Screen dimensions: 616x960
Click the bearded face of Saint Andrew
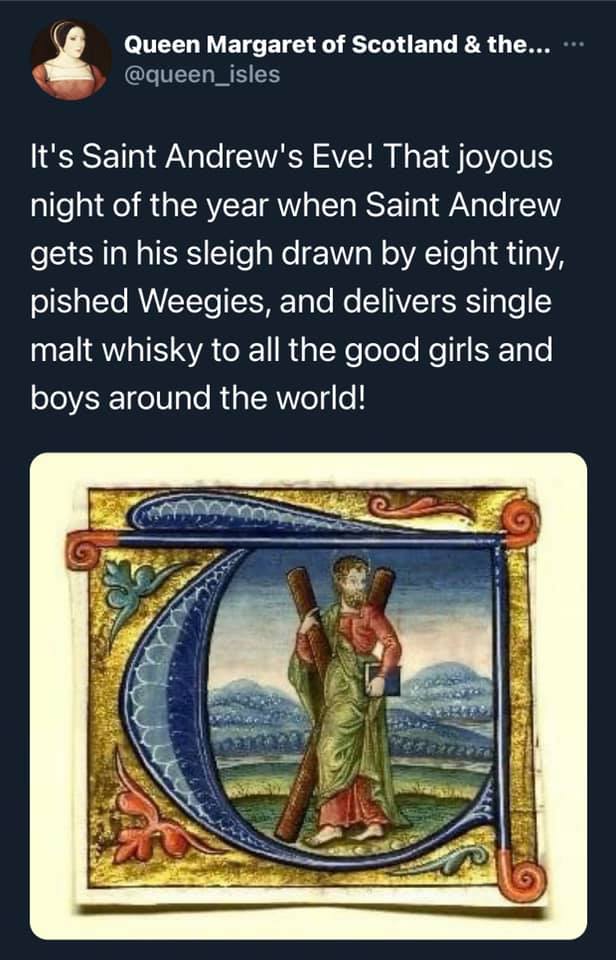pos(349,580)
